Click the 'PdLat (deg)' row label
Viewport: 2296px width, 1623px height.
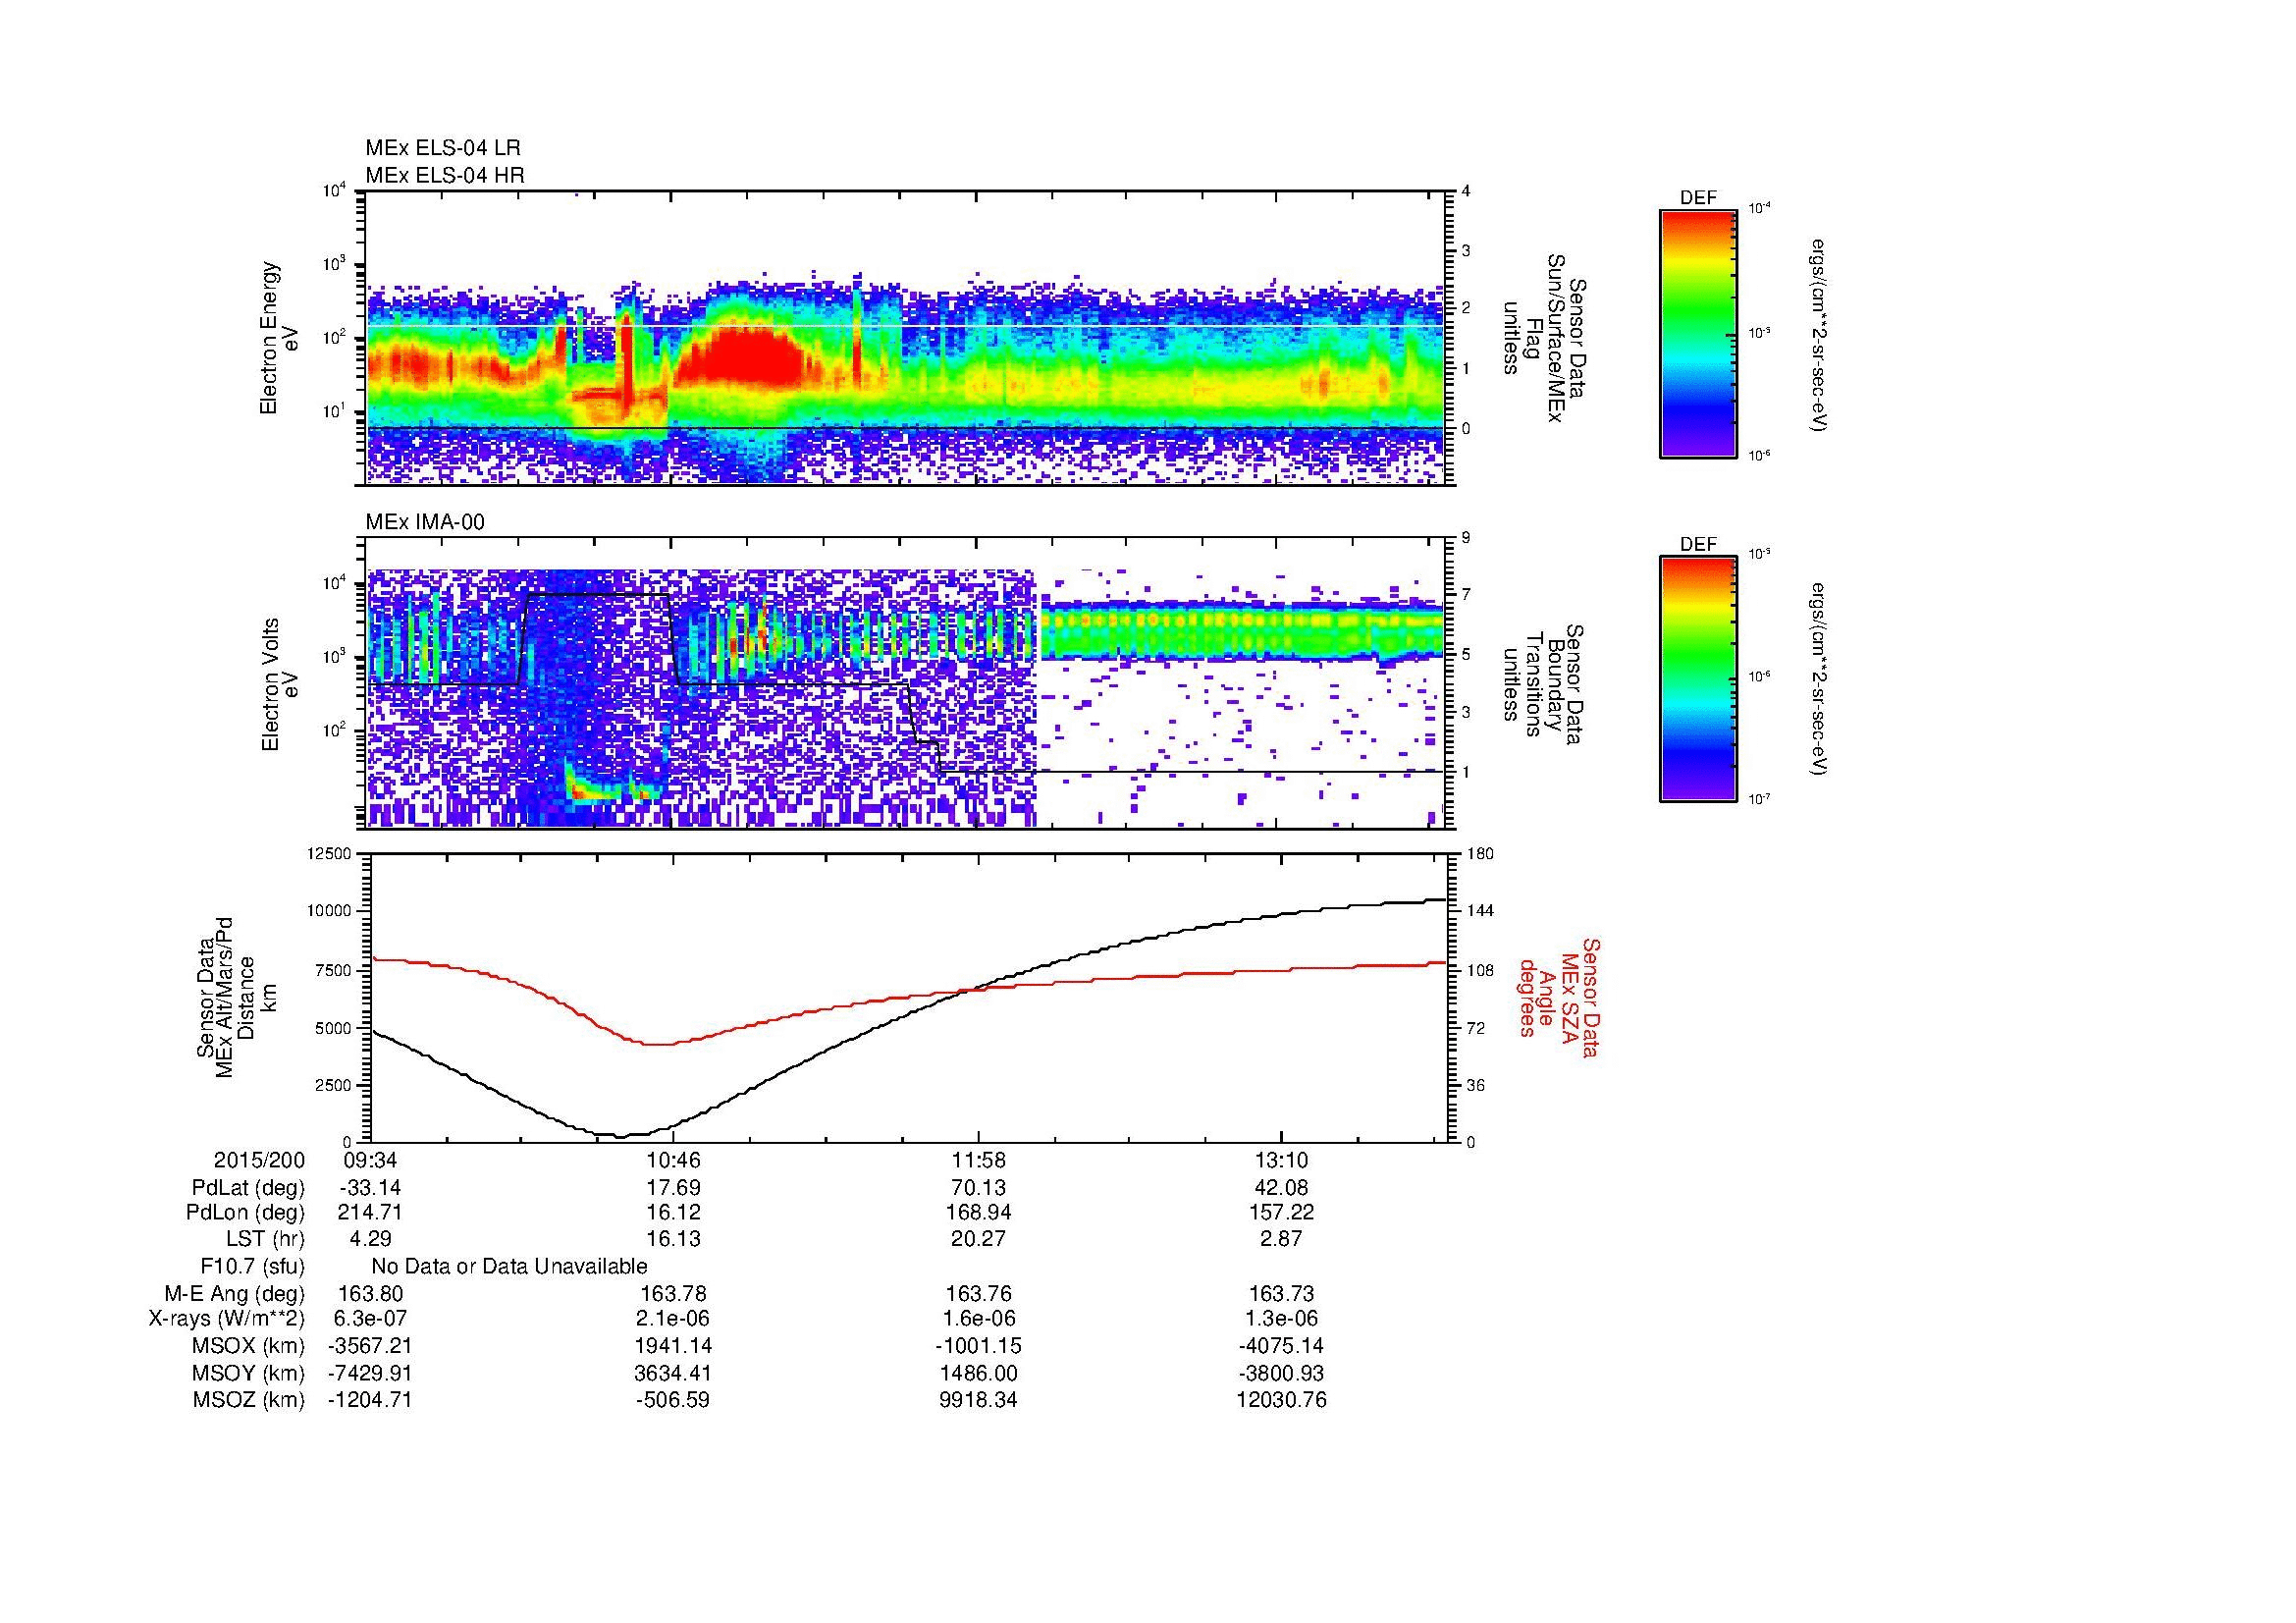248,1188
